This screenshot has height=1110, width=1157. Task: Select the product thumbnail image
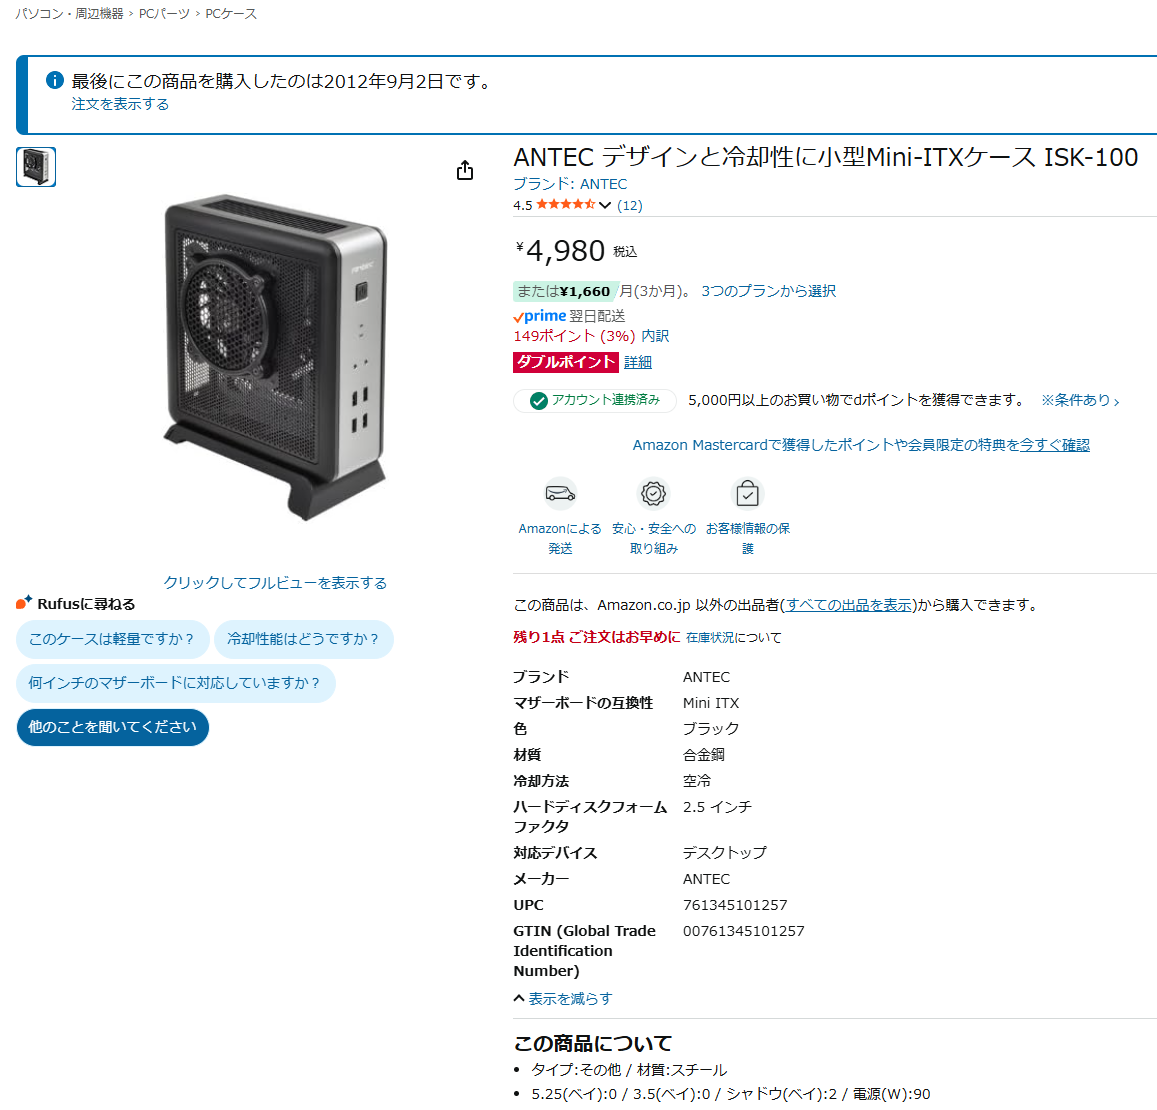36,167
